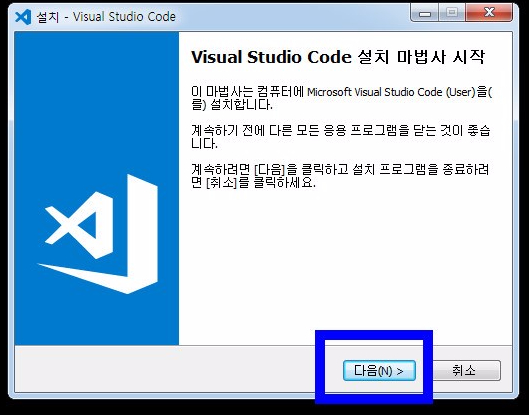Click the large Visual Studio Code logo
The height and width of the screenshot is (415, 529).
[98, 234]
